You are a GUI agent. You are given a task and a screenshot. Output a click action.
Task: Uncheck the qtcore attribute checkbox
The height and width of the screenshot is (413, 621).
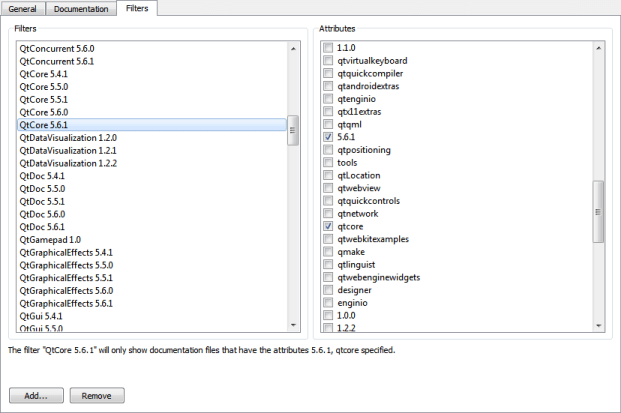tap(328, 226)
